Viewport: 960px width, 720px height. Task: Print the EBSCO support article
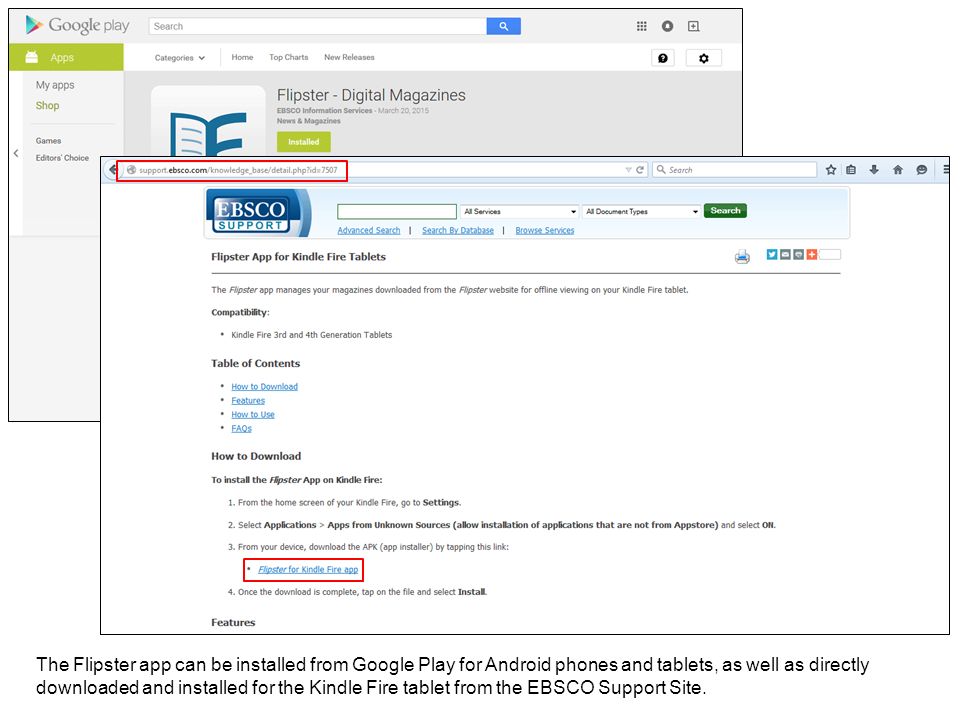click(742, 256)
